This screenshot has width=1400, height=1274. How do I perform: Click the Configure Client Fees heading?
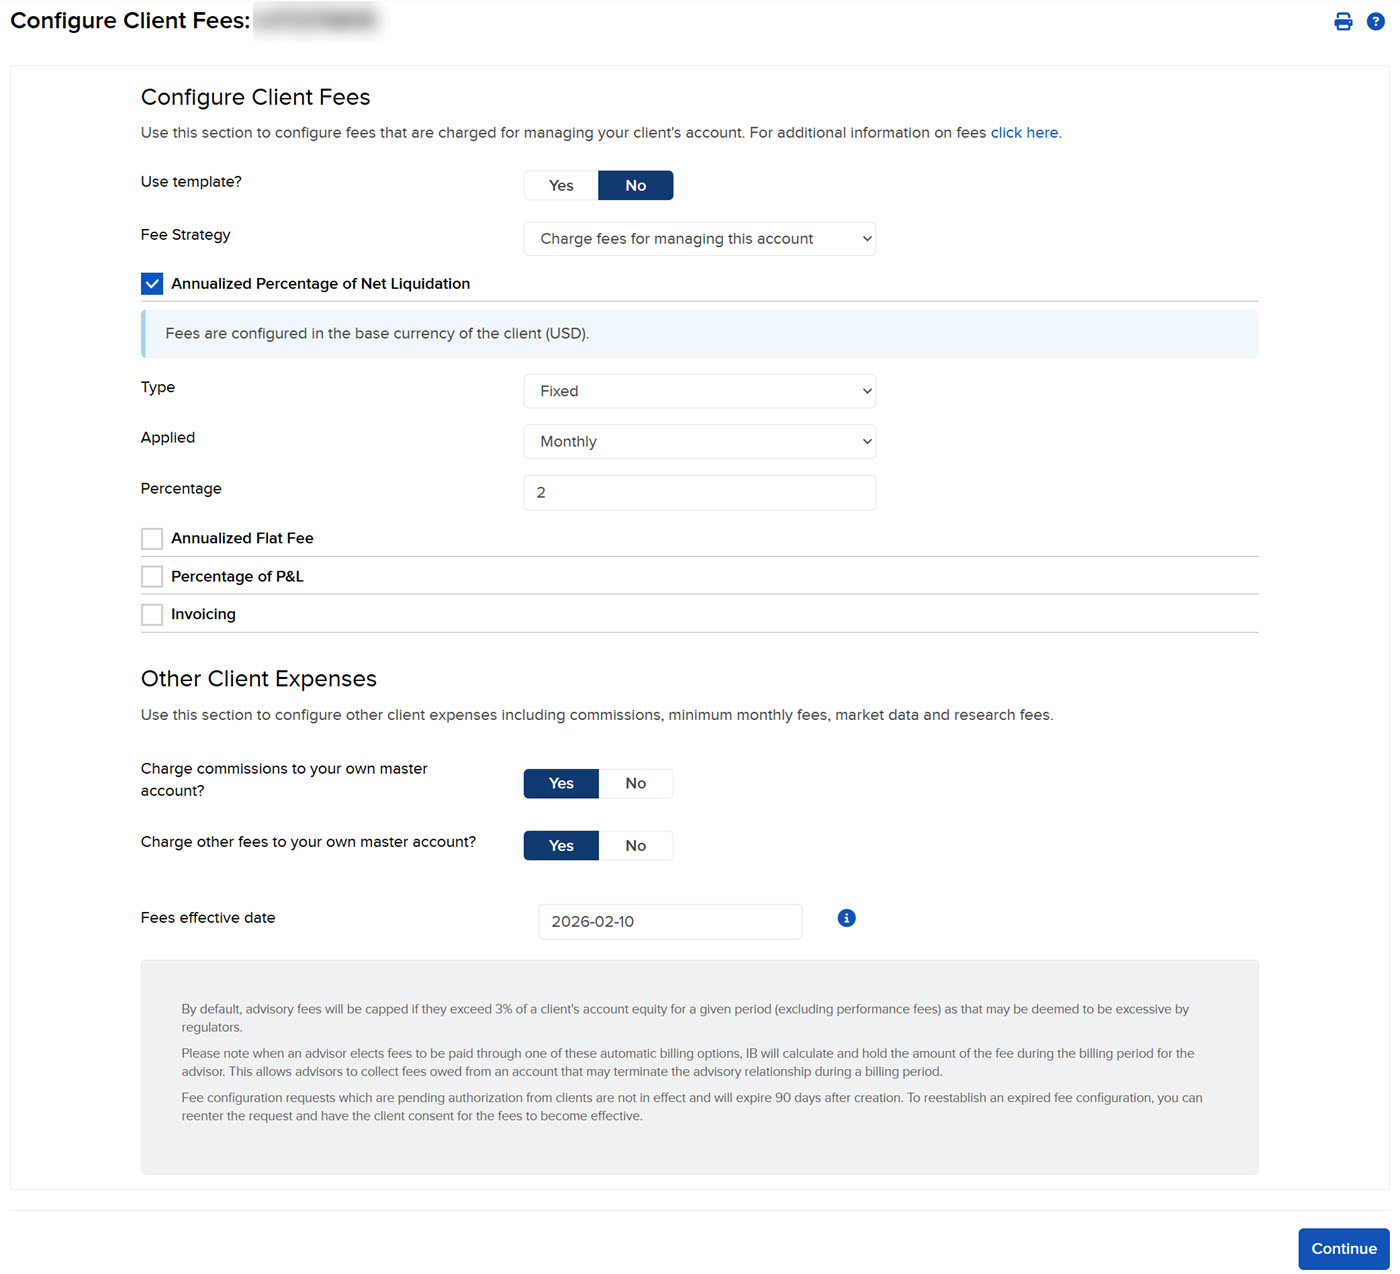(256, 97)
